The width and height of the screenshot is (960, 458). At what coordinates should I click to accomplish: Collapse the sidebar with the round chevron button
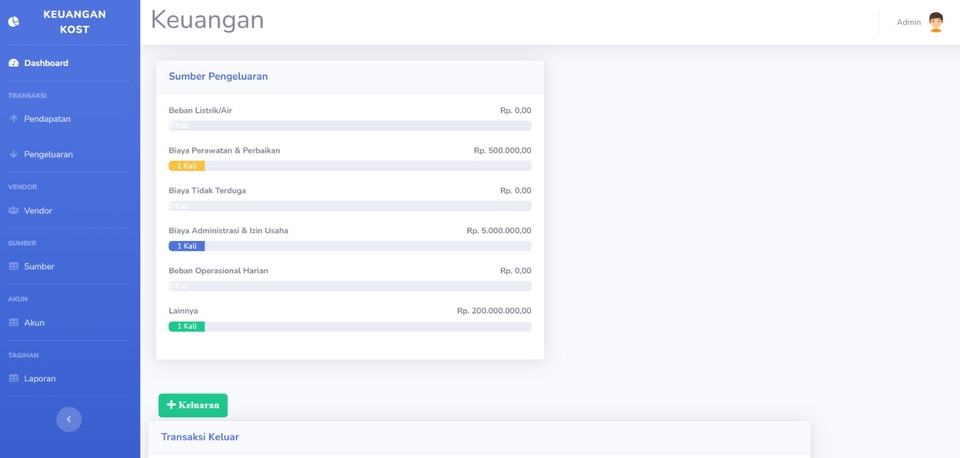[x=69, y=419]
